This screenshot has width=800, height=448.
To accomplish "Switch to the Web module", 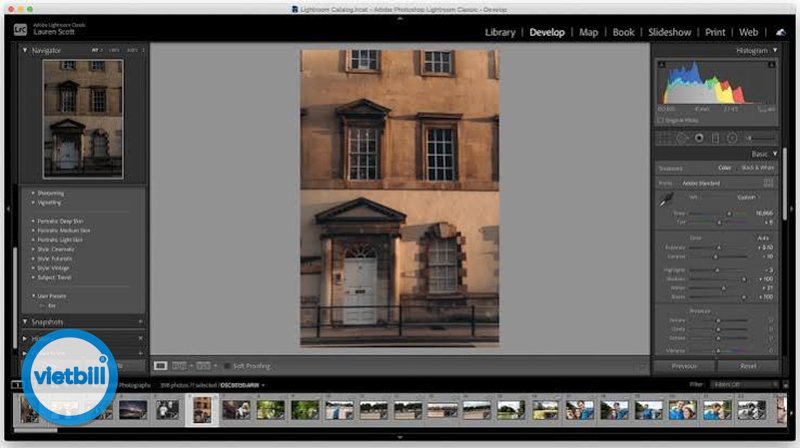I will pyautogui.click(x=748, y=32).
